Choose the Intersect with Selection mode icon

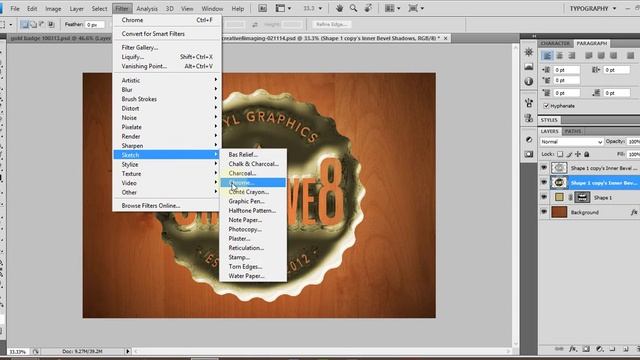(51, 24)
